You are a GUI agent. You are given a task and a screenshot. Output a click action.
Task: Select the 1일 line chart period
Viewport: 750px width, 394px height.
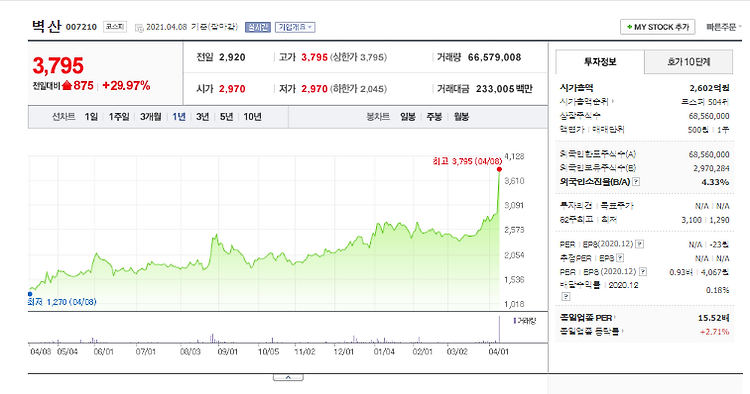(x=91, y=117)
